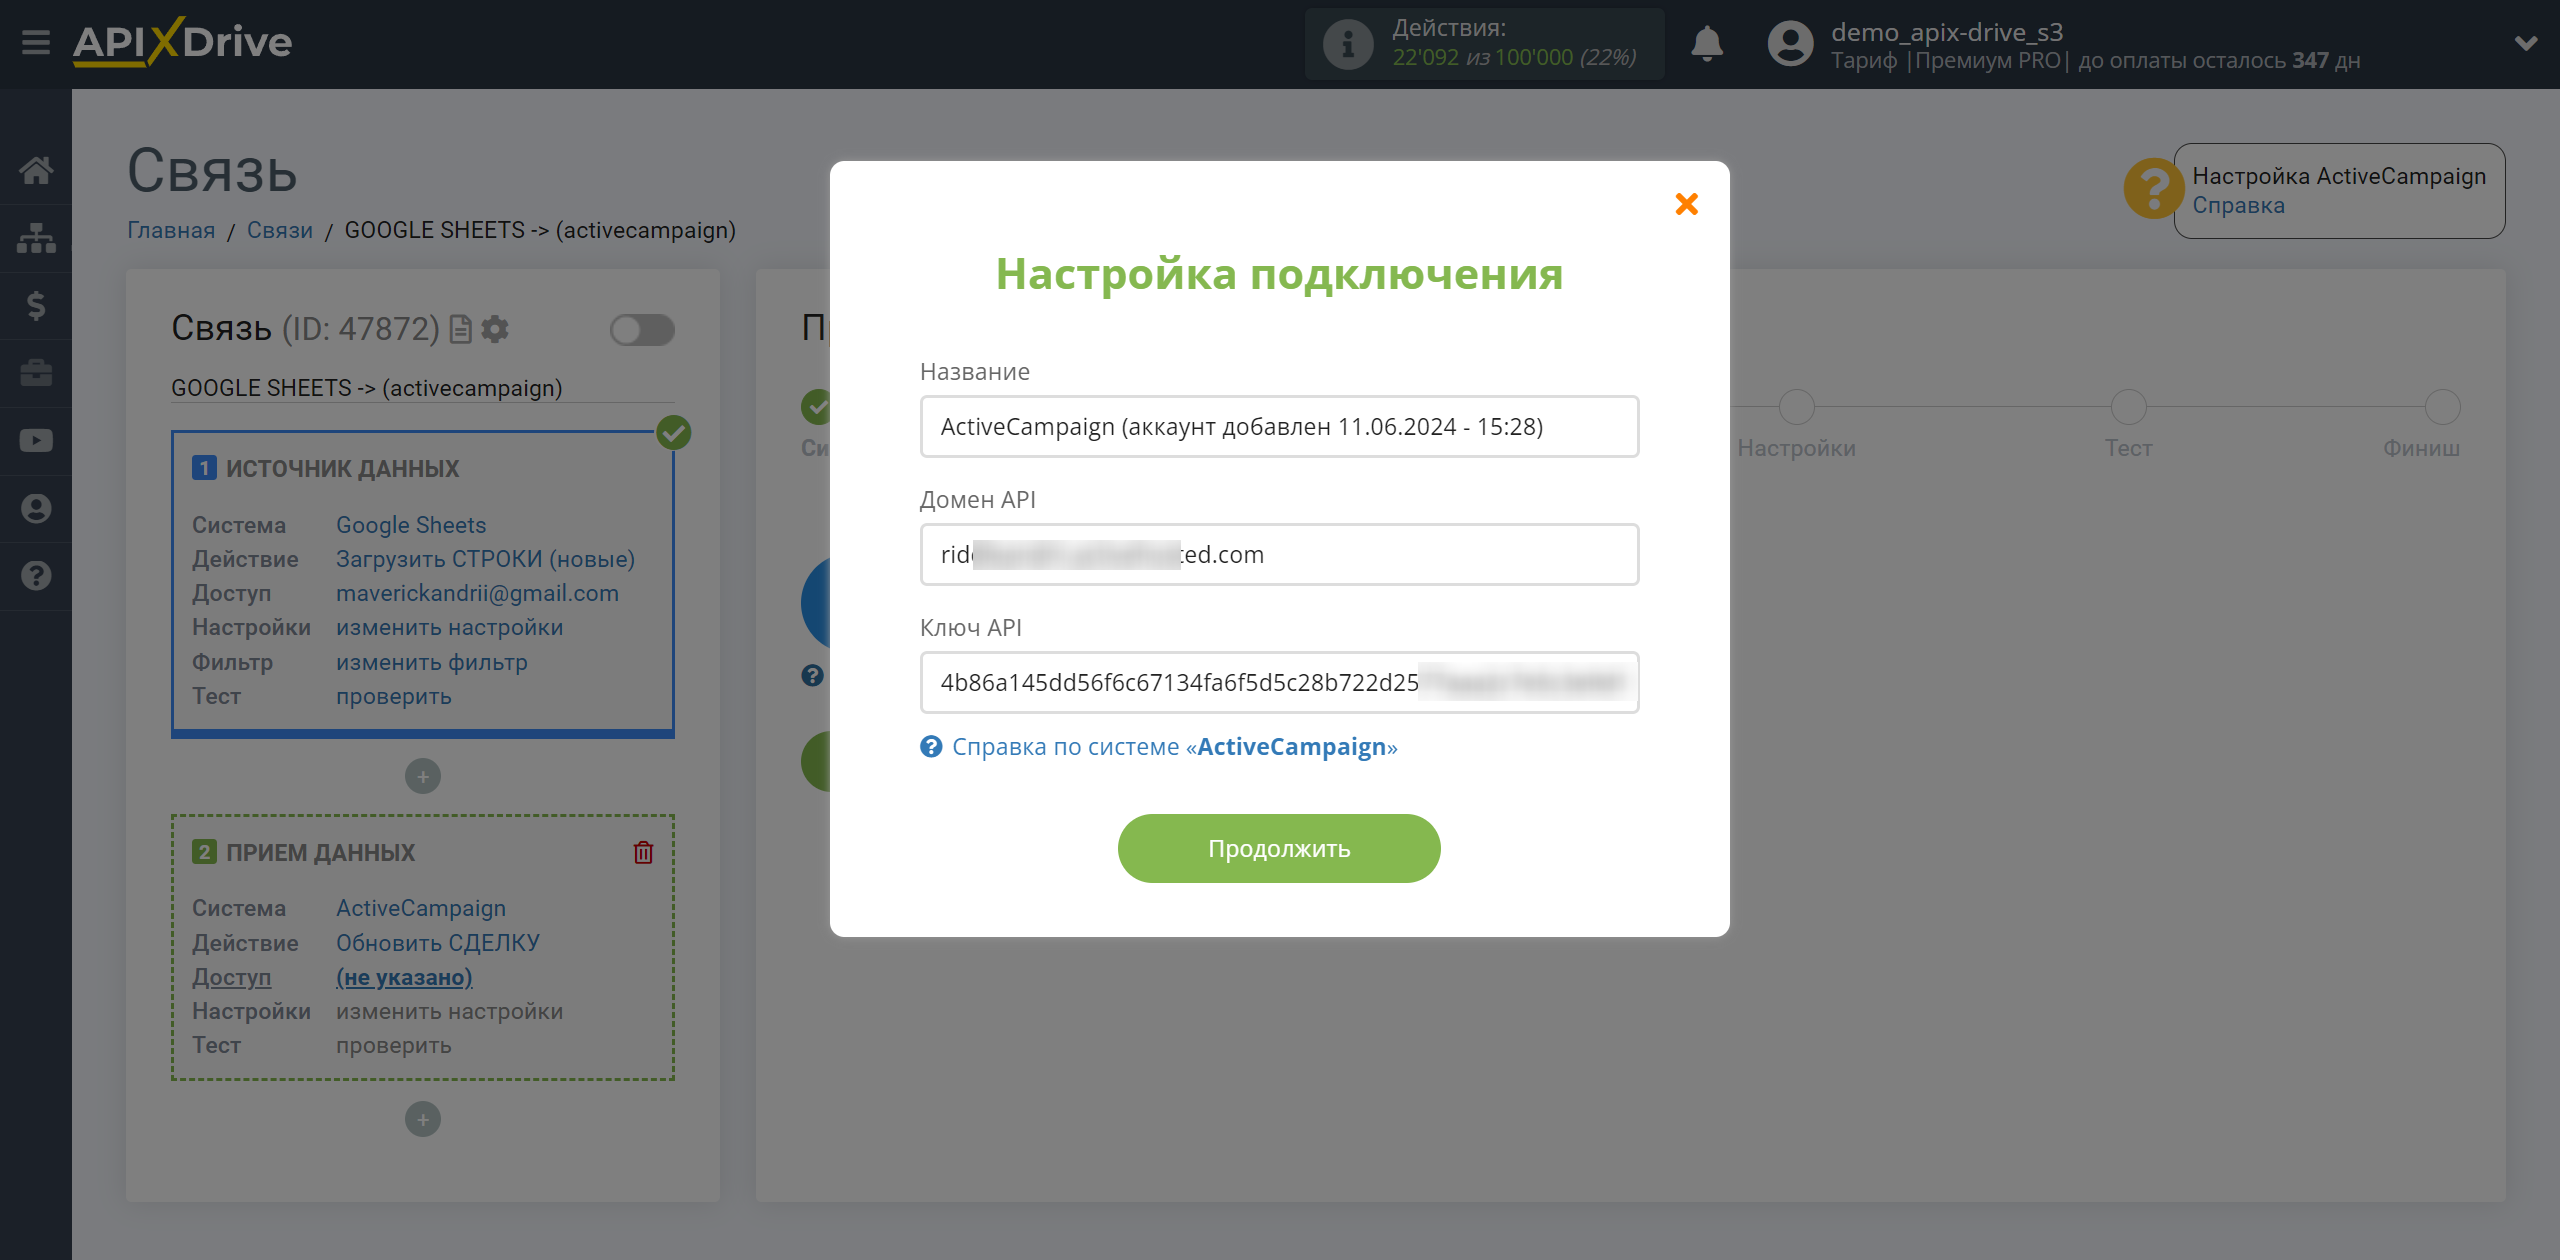Image resolution: width=2560 pixels, height=1260 pixels.
Task: Open the help question icon in the sidebar
Action: [36, 576]
